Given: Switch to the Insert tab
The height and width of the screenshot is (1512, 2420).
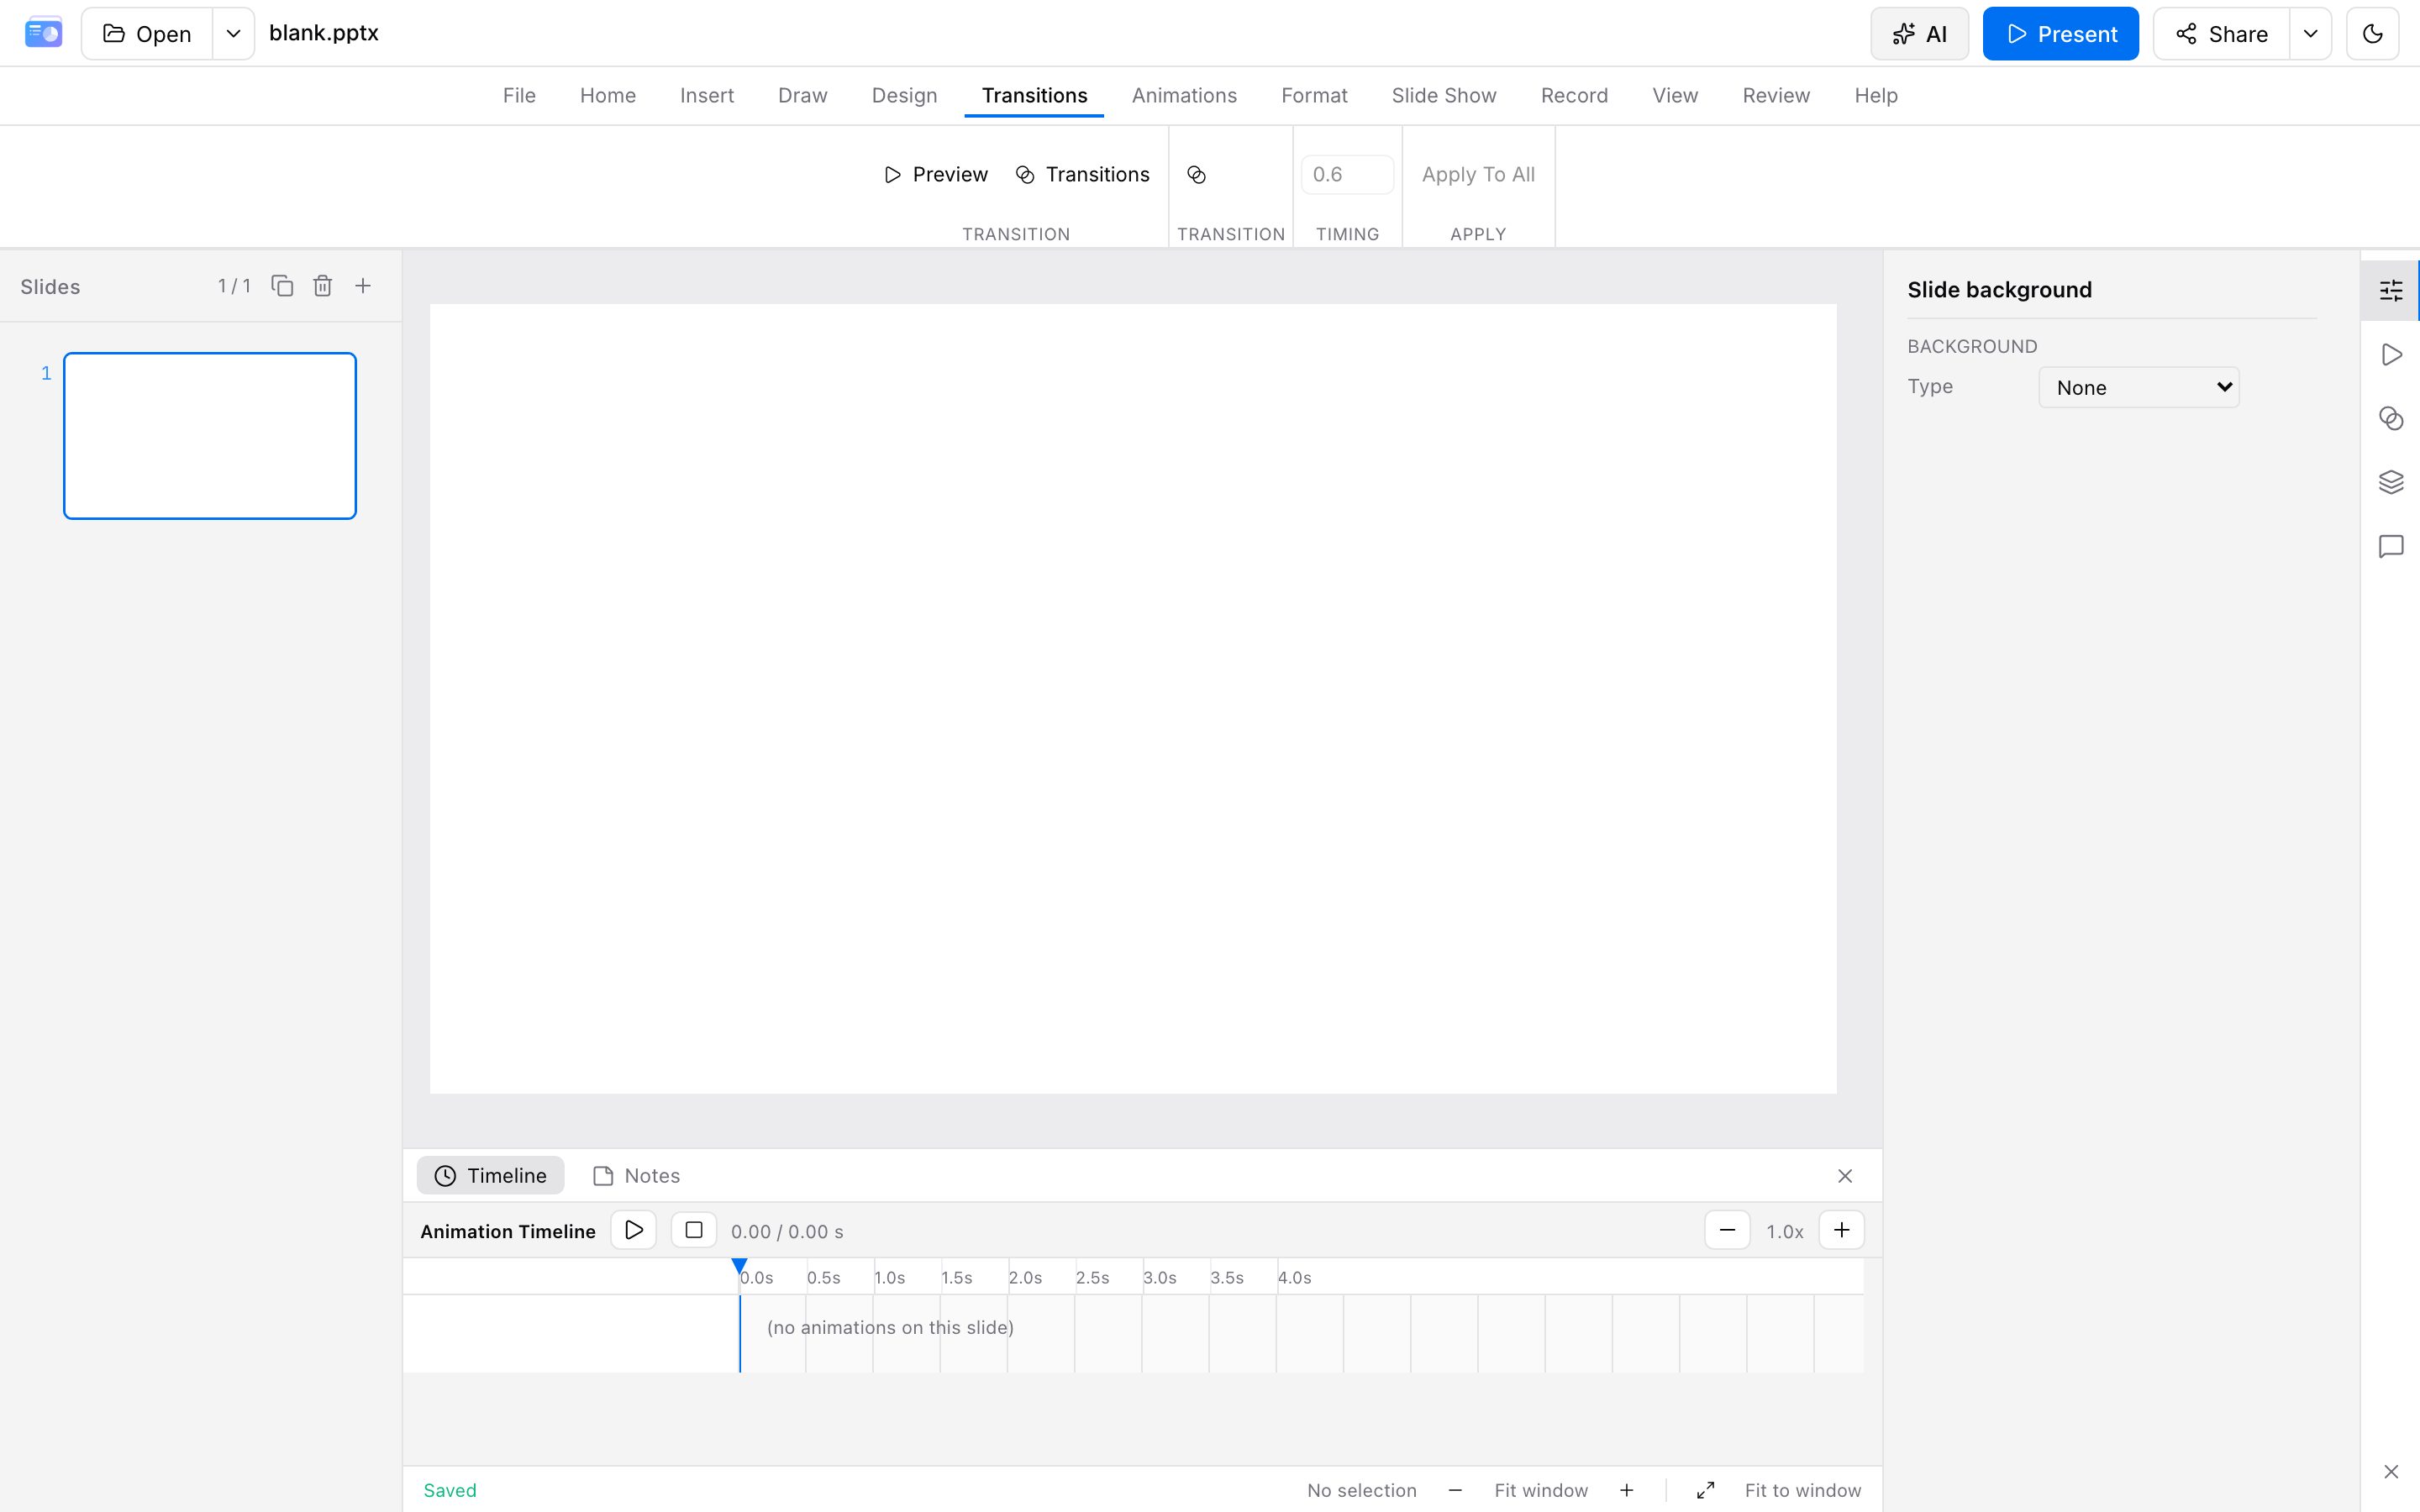Looking at the screenshot, I should (x=707, y=95).
